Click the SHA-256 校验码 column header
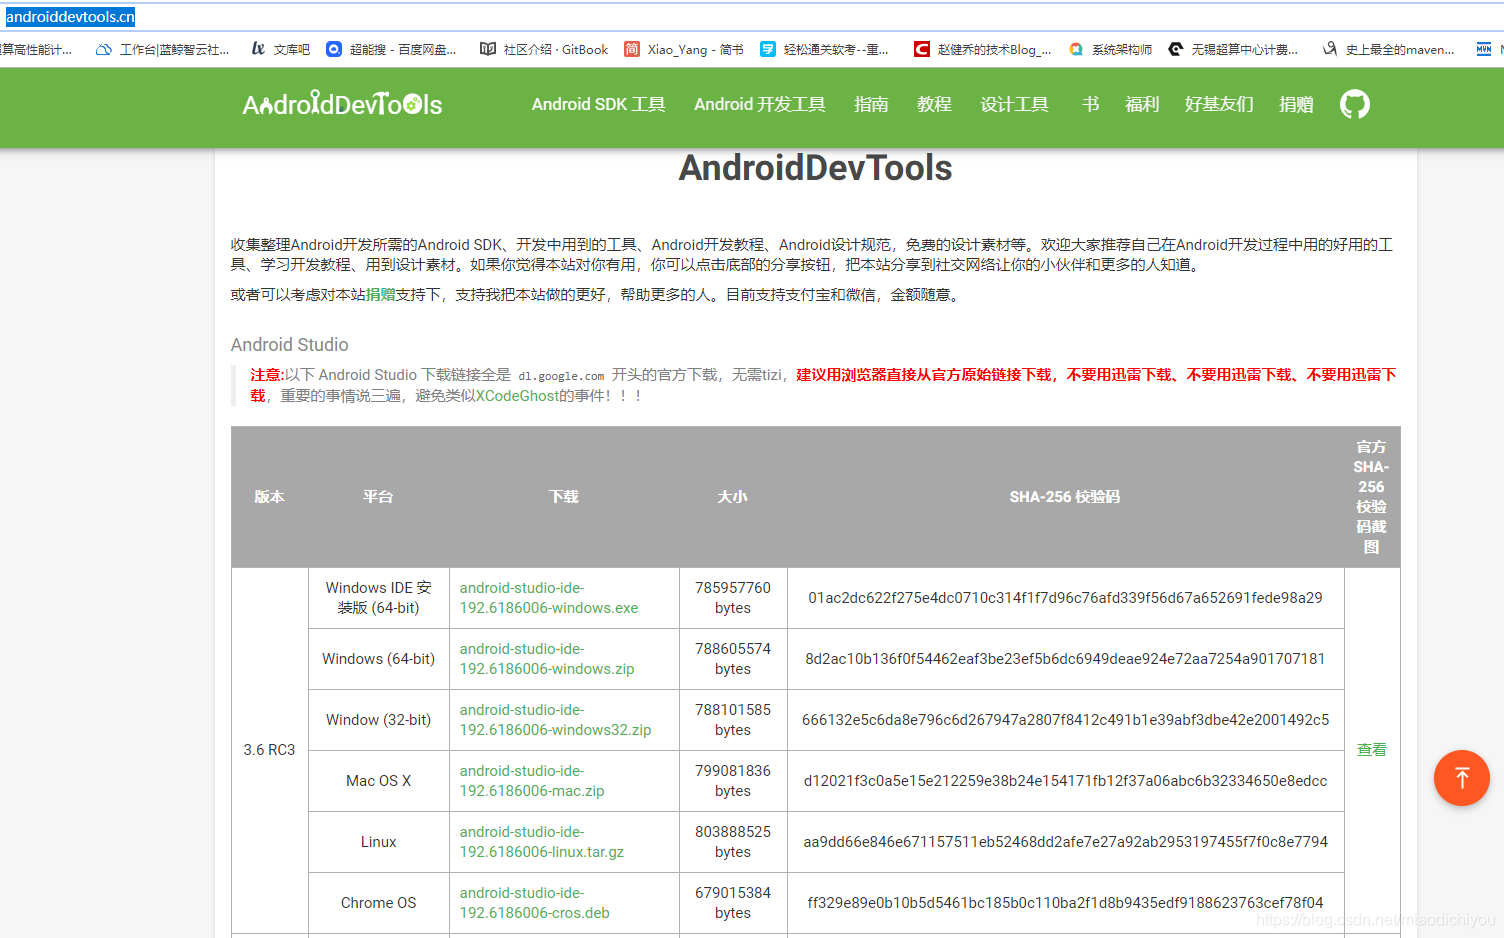Screen dimensions: 1504x938 (1065, 497)
